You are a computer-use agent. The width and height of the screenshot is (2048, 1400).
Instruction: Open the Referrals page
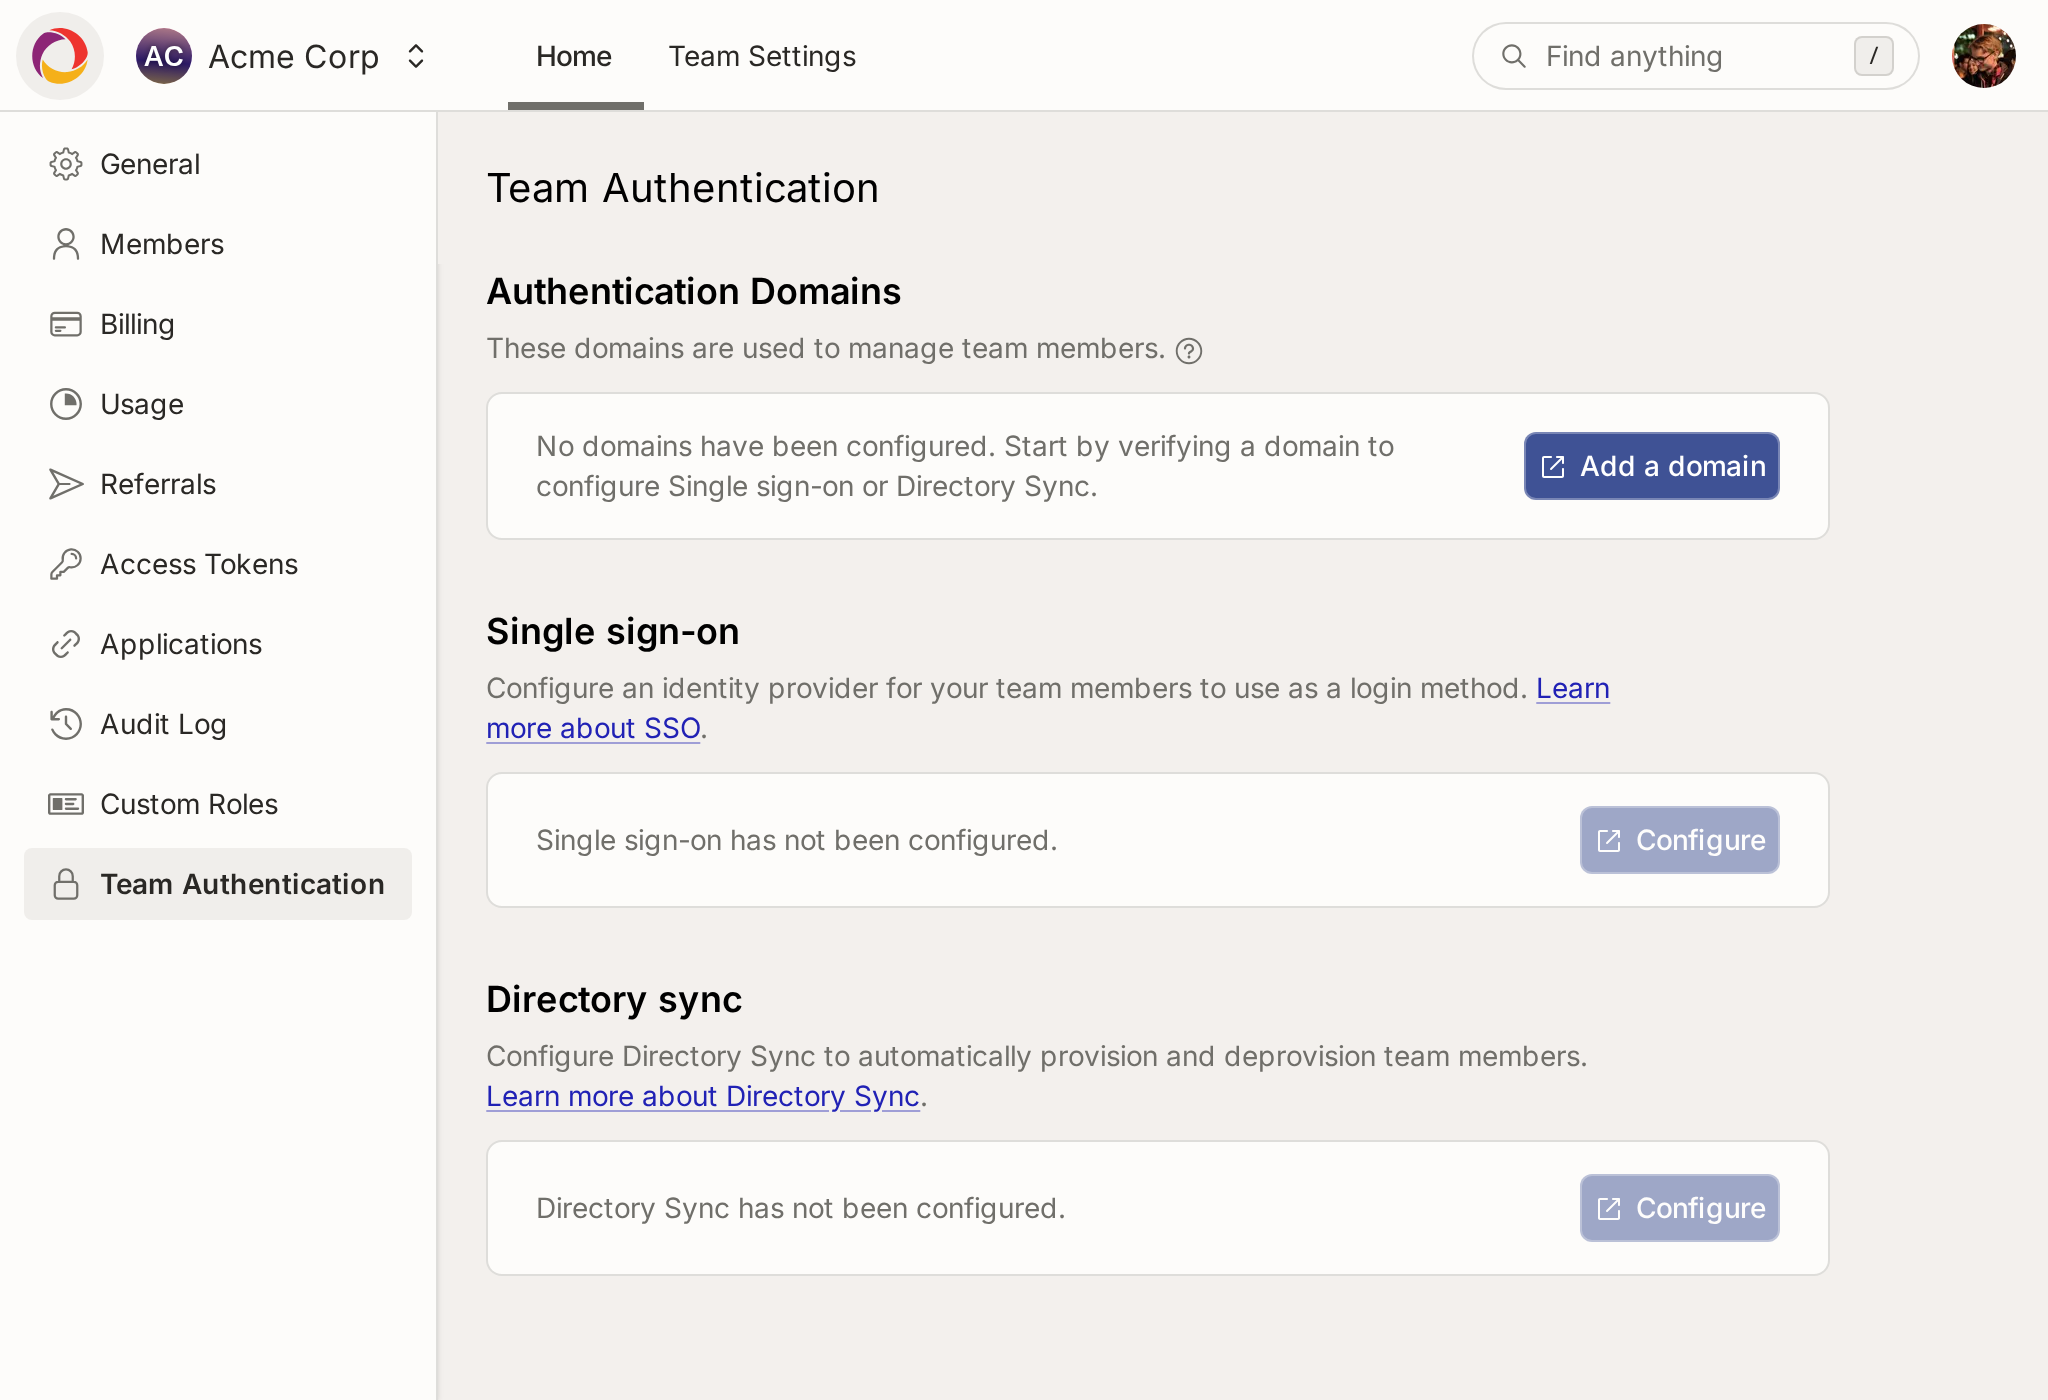218,484
